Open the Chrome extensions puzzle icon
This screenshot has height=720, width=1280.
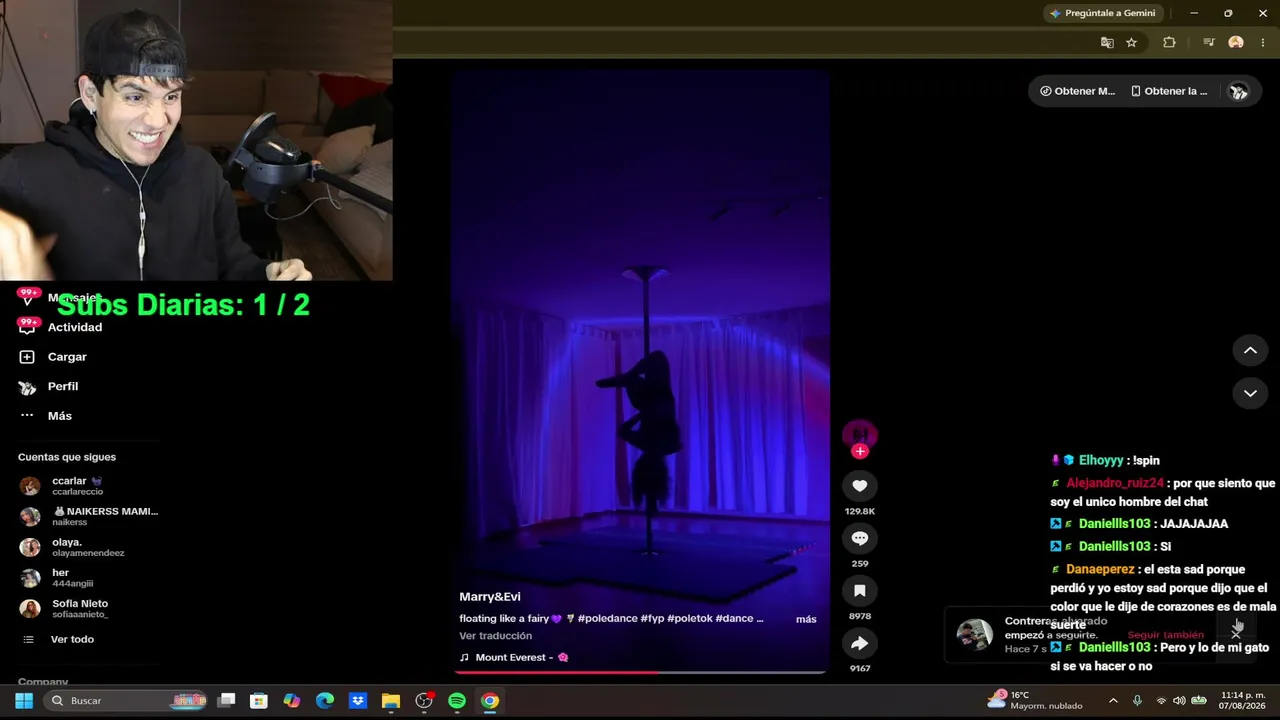[1169, 43]
